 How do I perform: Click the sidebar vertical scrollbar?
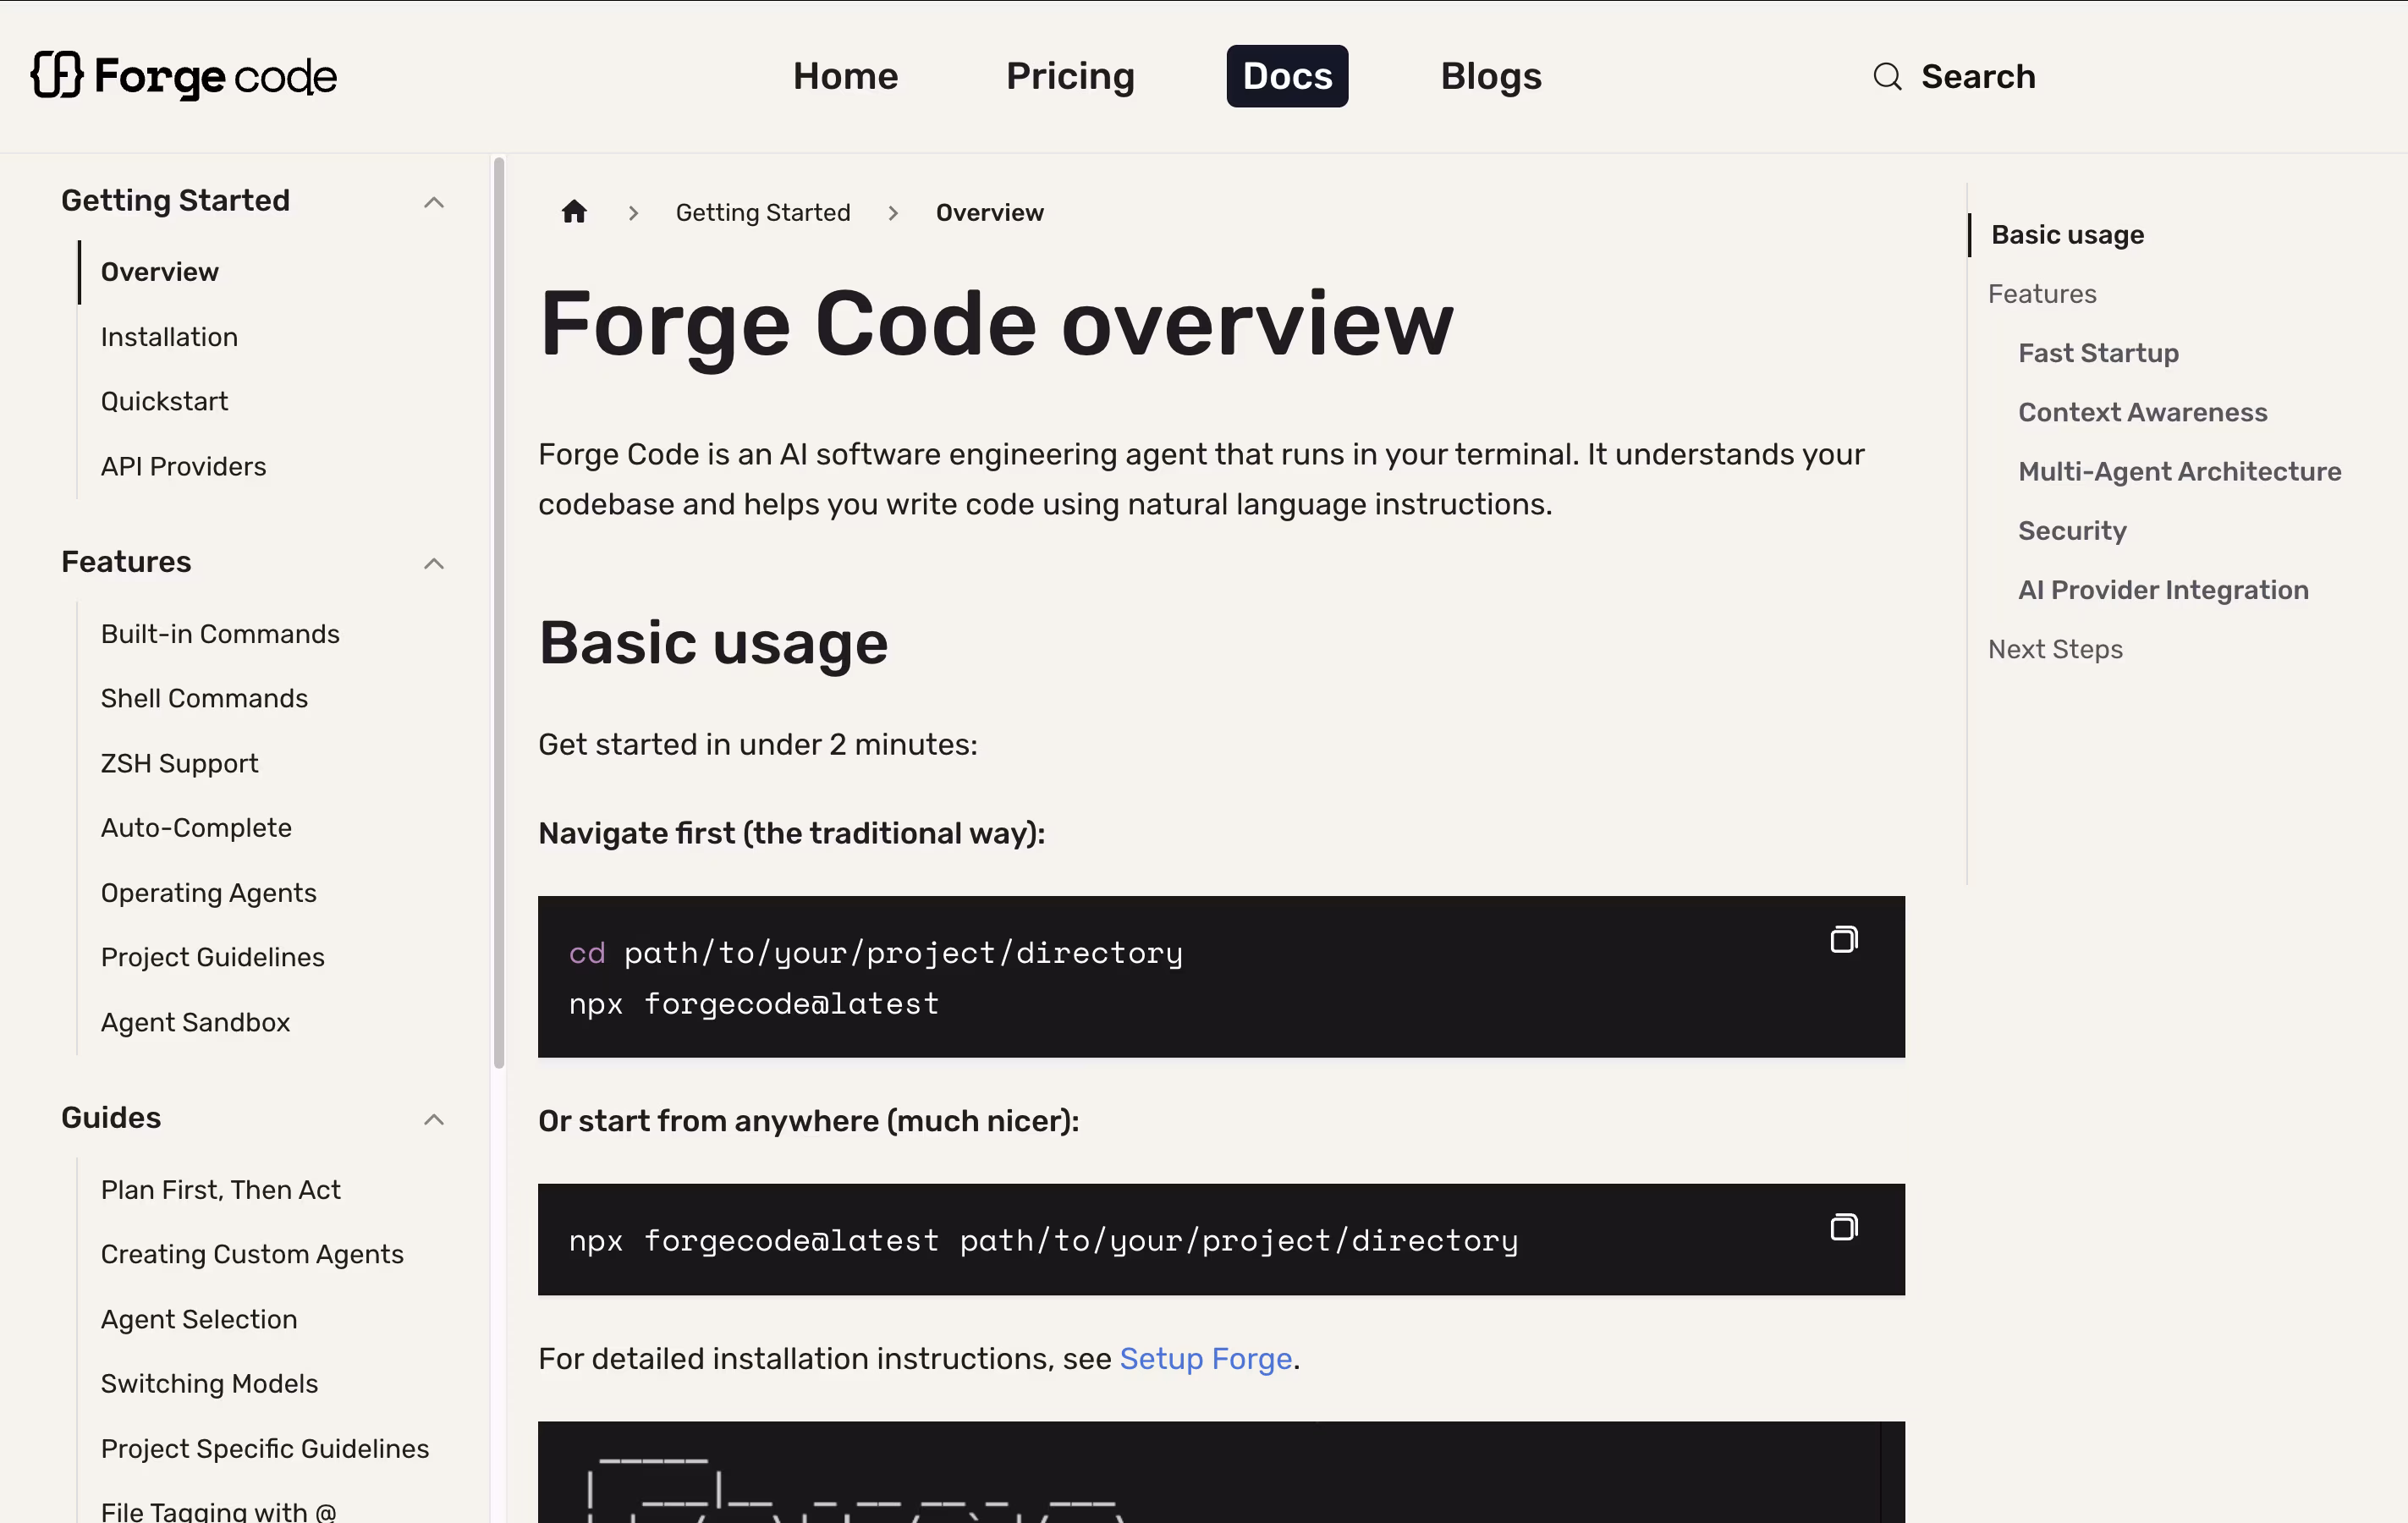[498, 610]
